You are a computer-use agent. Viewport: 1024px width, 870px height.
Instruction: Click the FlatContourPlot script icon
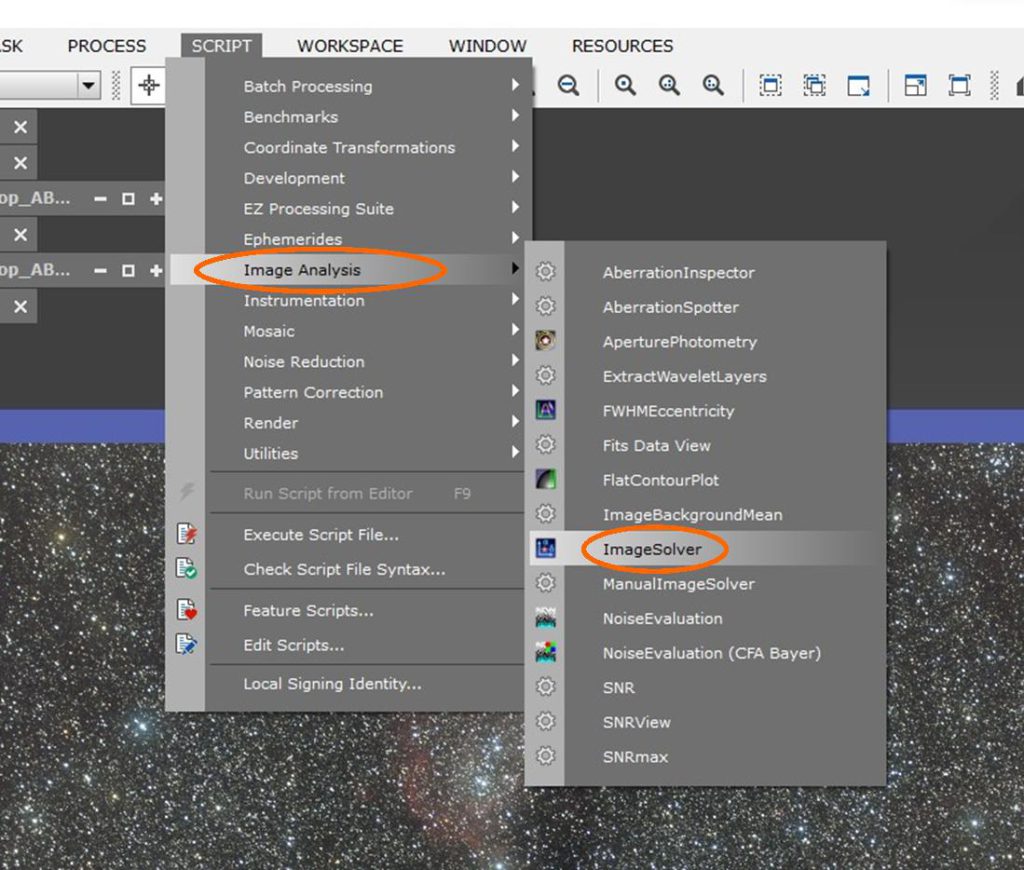click(545, 479)
